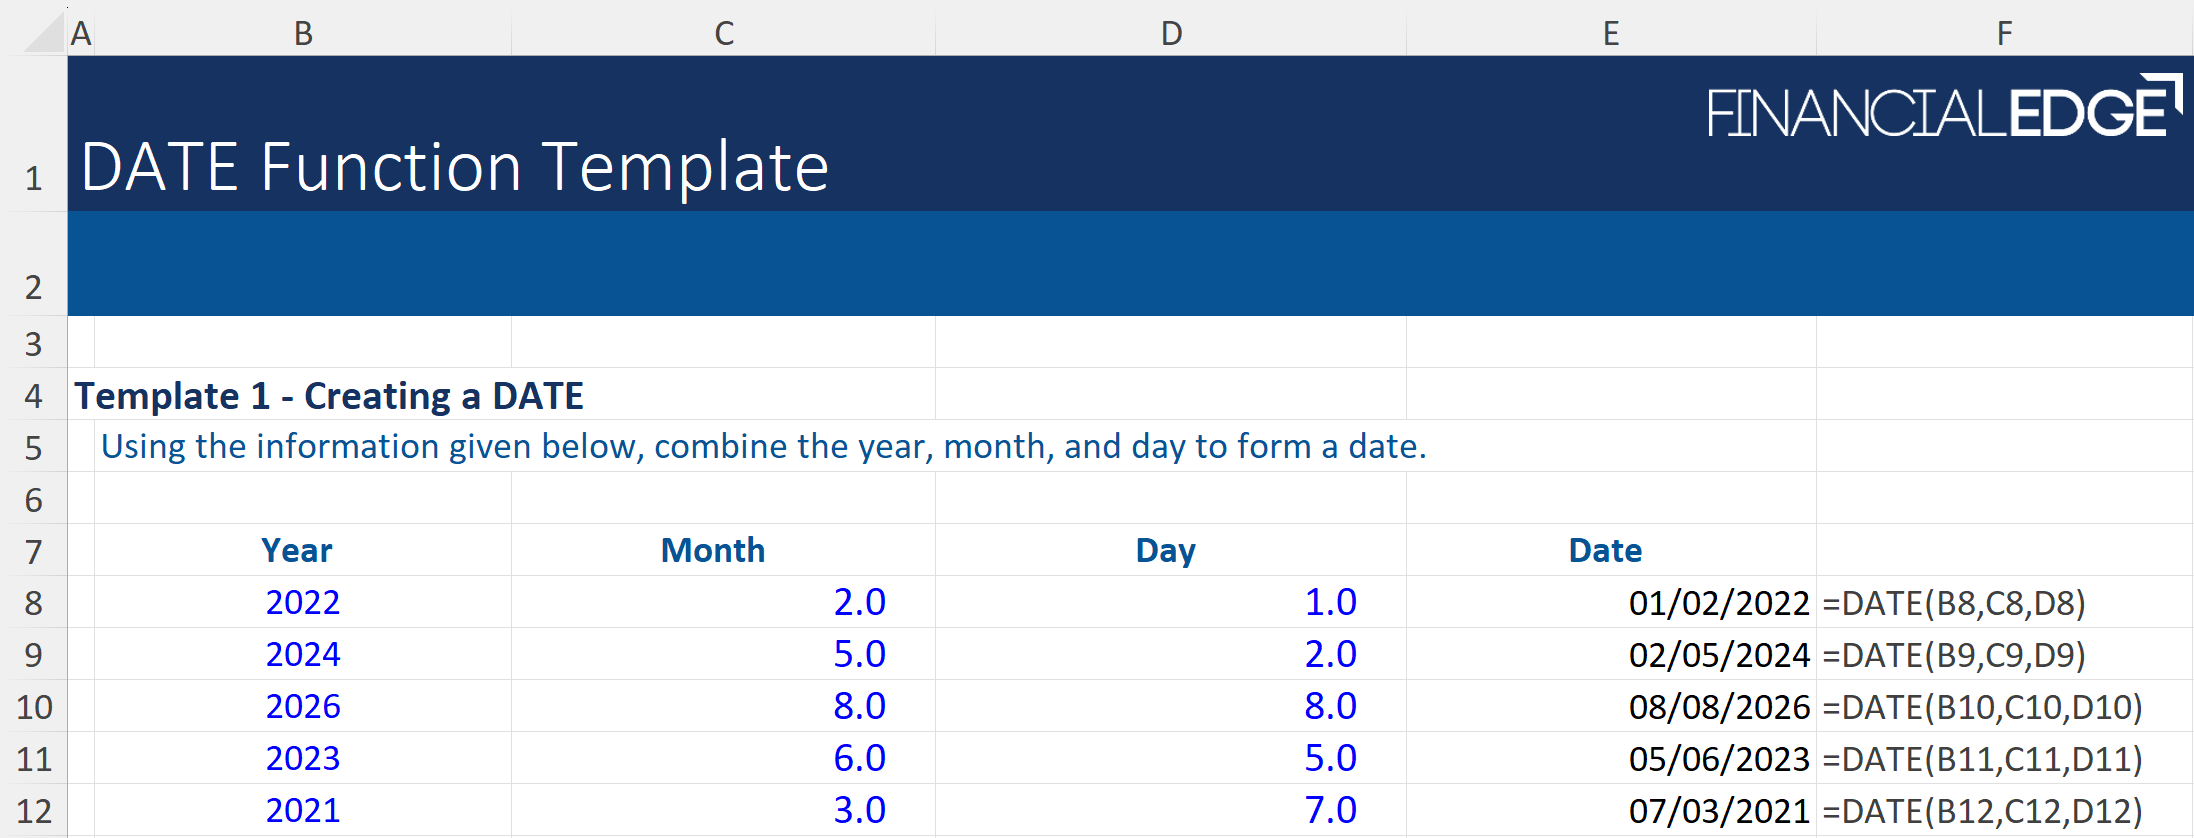Click the Year column heading cell
2194x838 pixels.
pyautogui.click(x=297, y=551)
